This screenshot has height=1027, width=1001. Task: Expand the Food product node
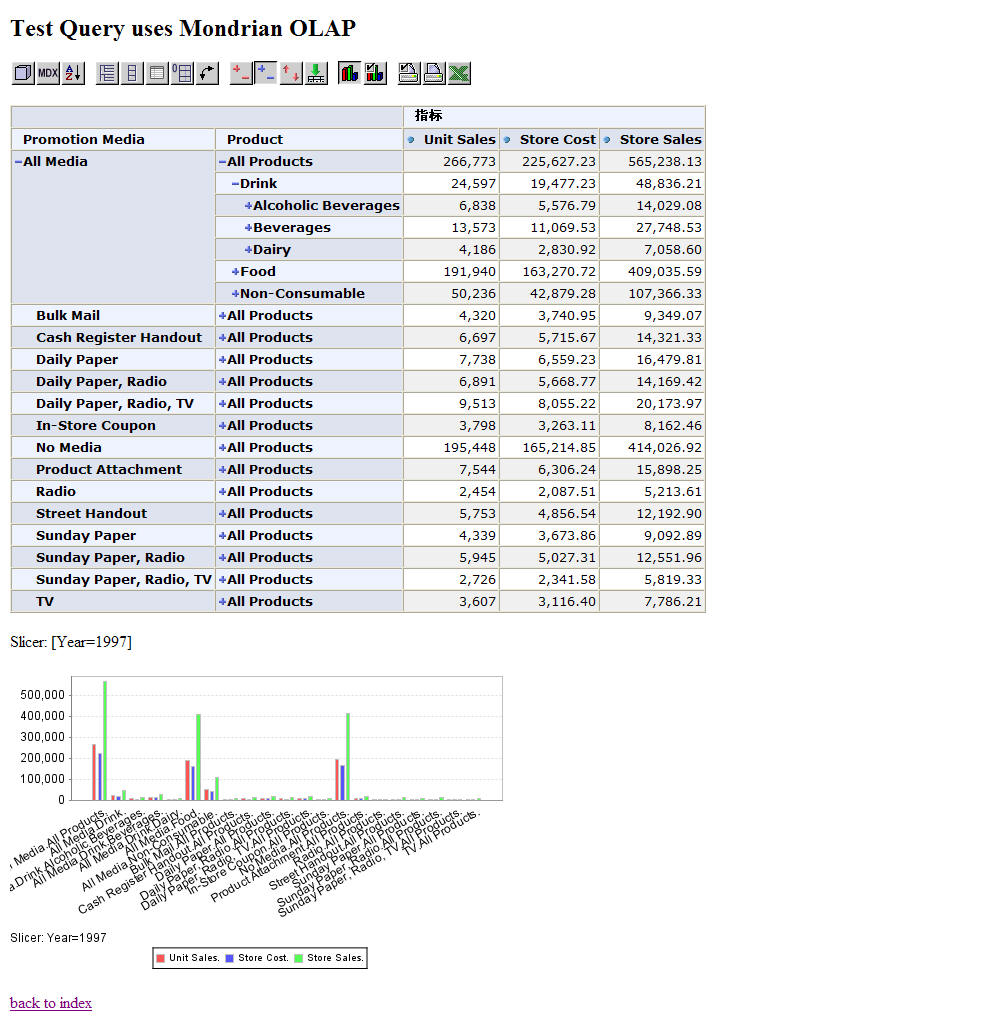point(236,272)
